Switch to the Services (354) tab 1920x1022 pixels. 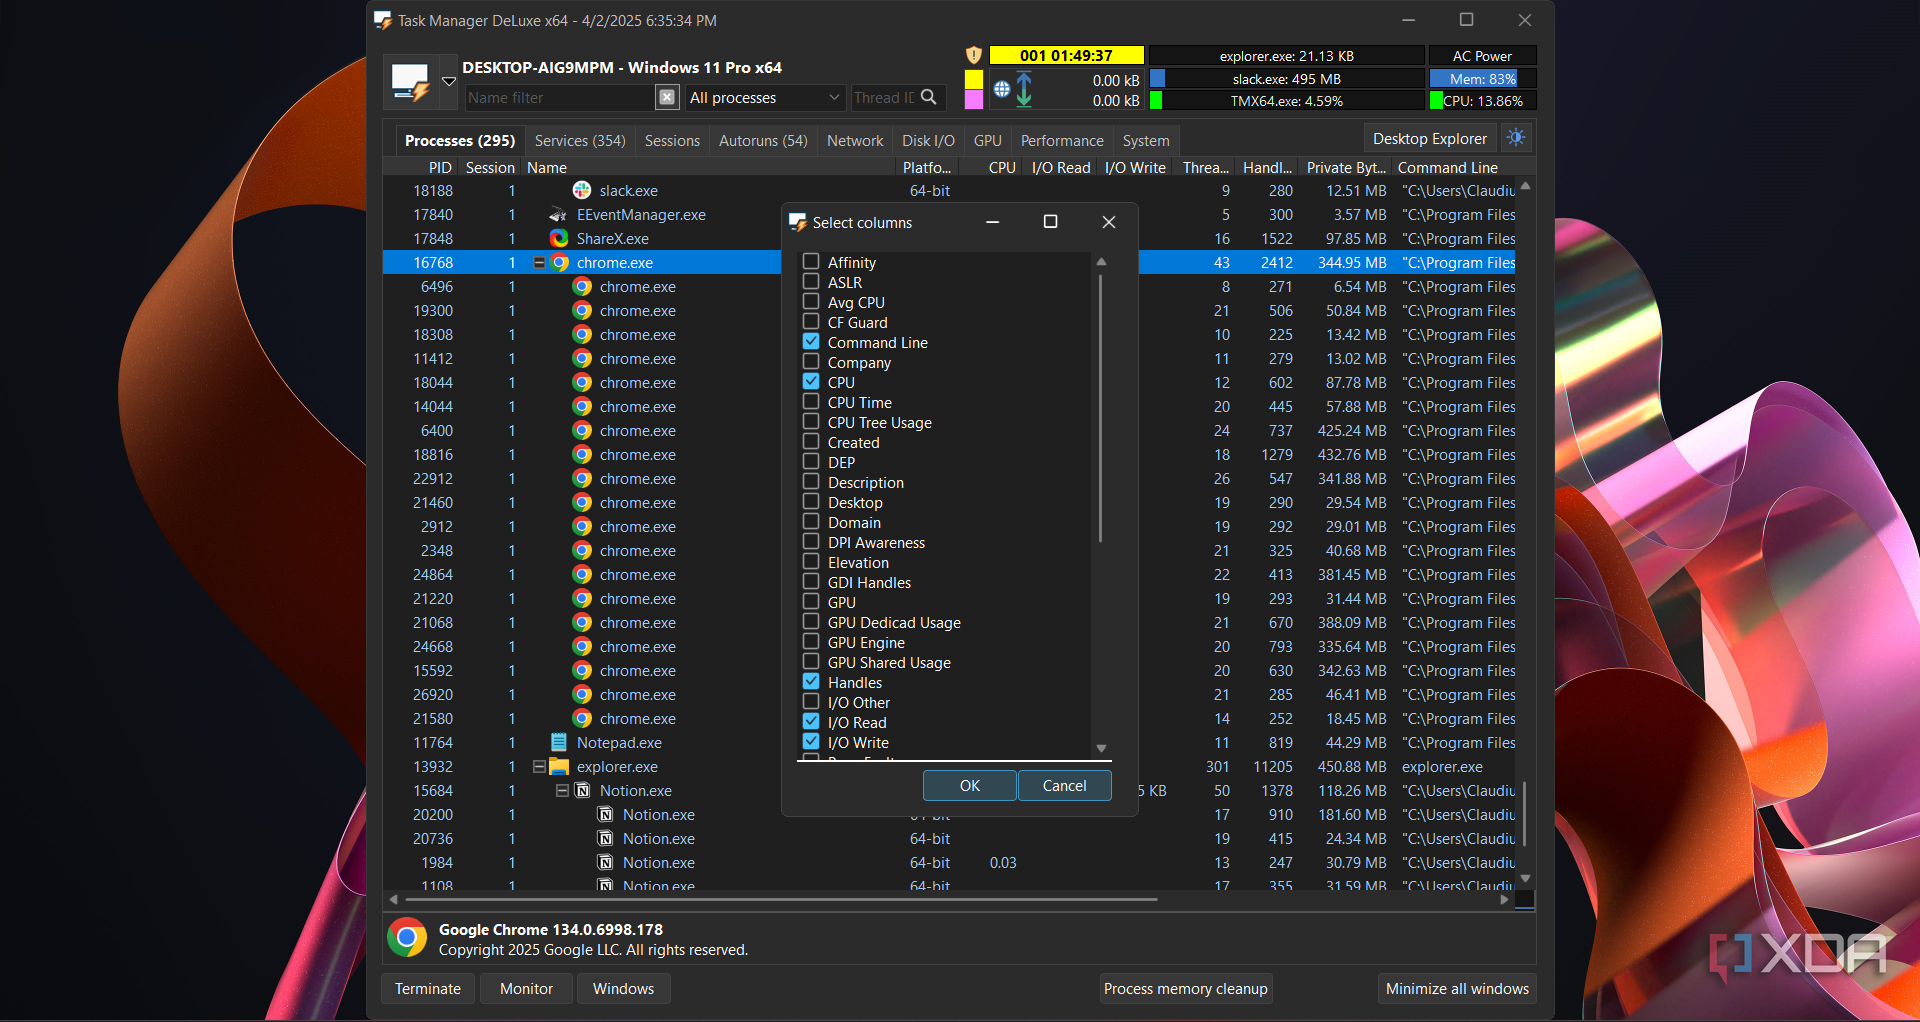[x=579, y=141]
